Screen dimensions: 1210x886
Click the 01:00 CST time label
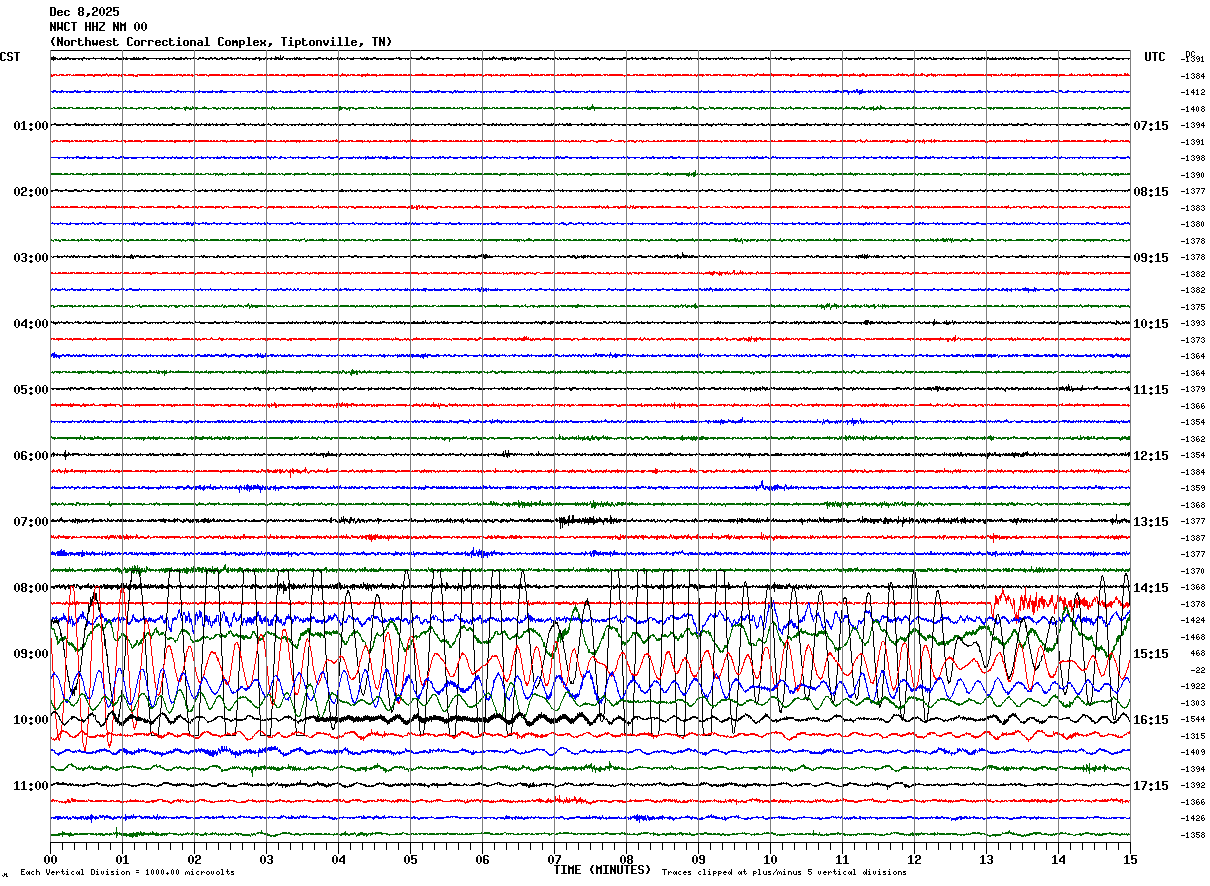click(x=31, y=126)
